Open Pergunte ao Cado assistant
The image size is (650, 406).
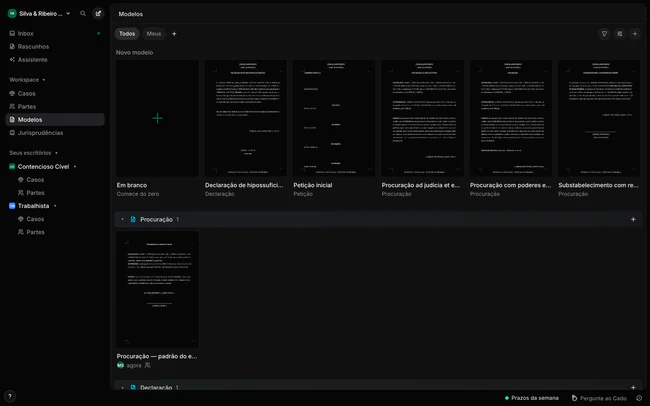click(x=599, y=398)
